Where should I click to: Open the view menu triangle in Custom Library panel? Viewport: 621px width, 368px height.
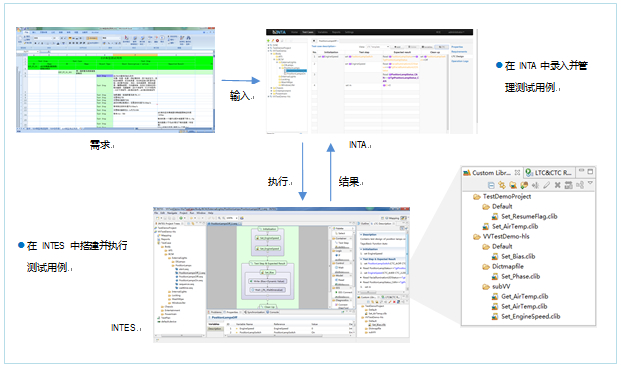coord(591,183)
